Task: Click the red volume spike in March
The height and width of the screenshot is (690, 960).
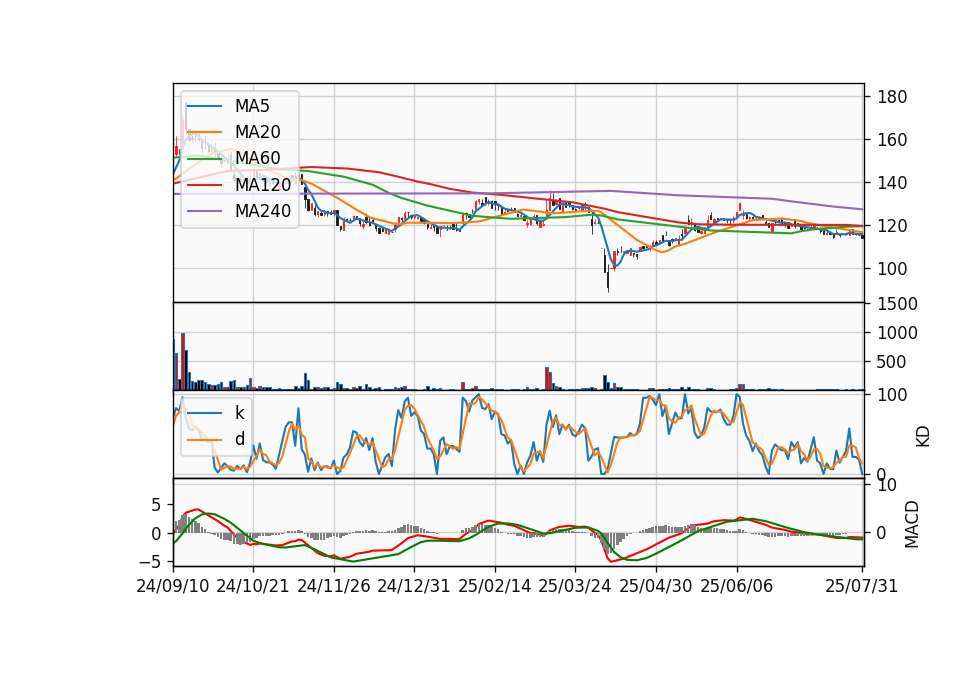Action: pos(547,378)
